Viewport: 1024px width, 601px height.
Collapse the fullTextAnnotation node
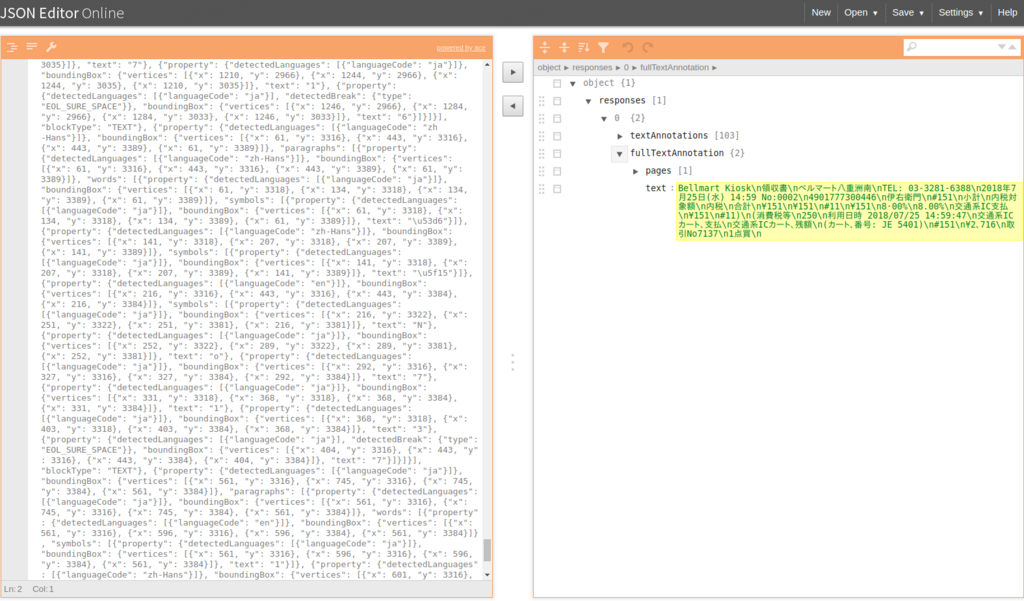[x=620, y=154]
